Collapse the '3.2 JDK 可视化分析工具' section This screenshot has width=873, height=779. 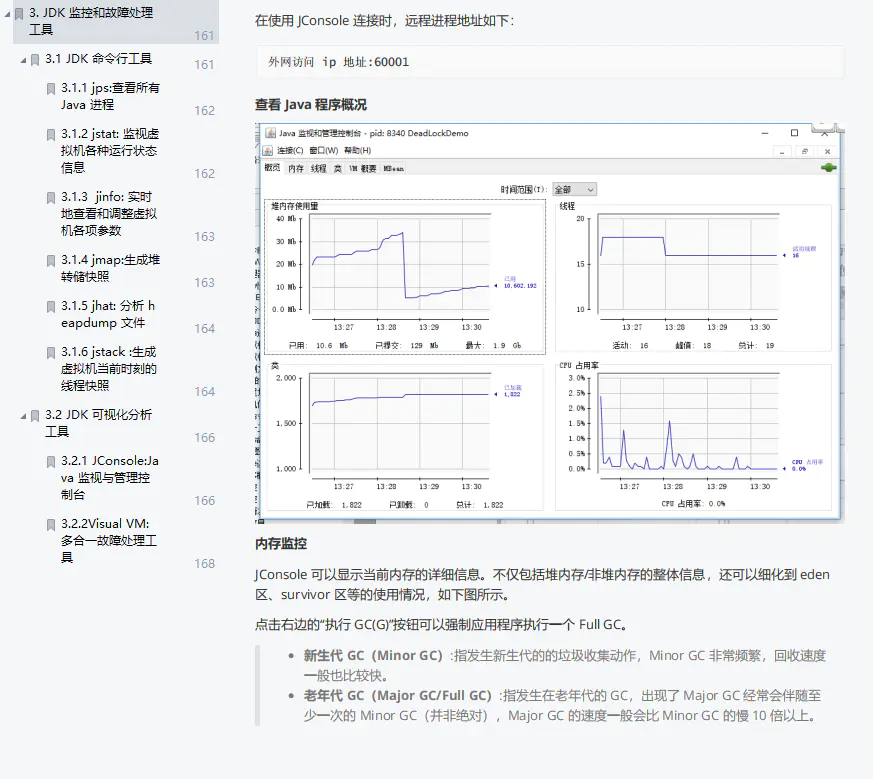[x=23, y=416]
